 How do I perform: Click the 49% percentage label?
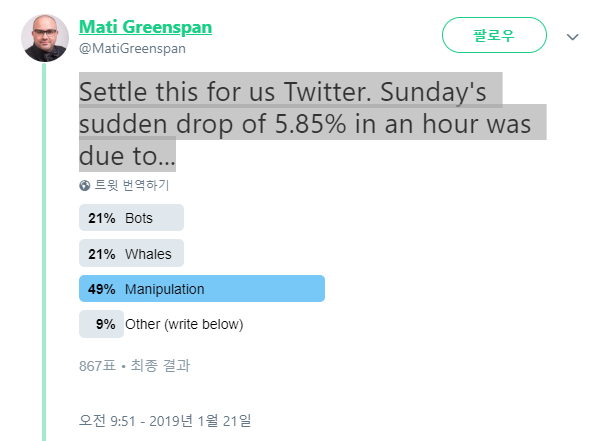pyautogui.click(x=101, y=289)
